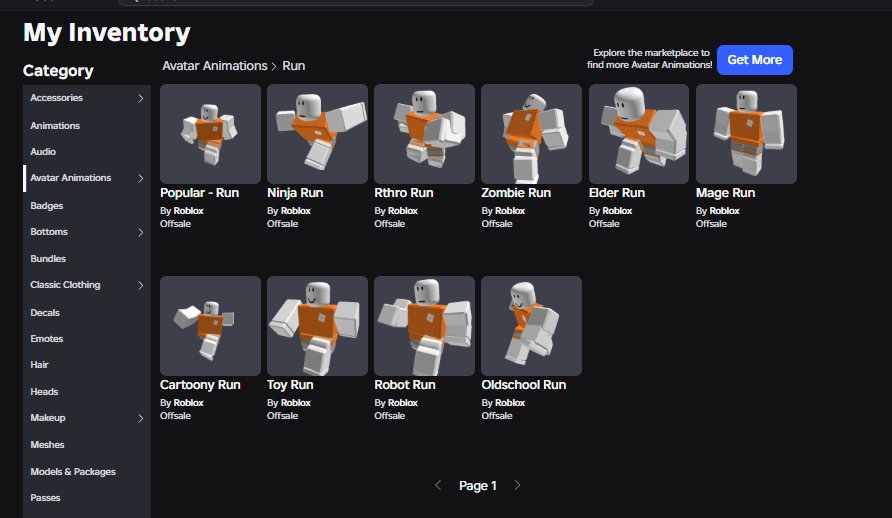
Task: Click the Ninja Run title link
Action: (x=295, y=193)
